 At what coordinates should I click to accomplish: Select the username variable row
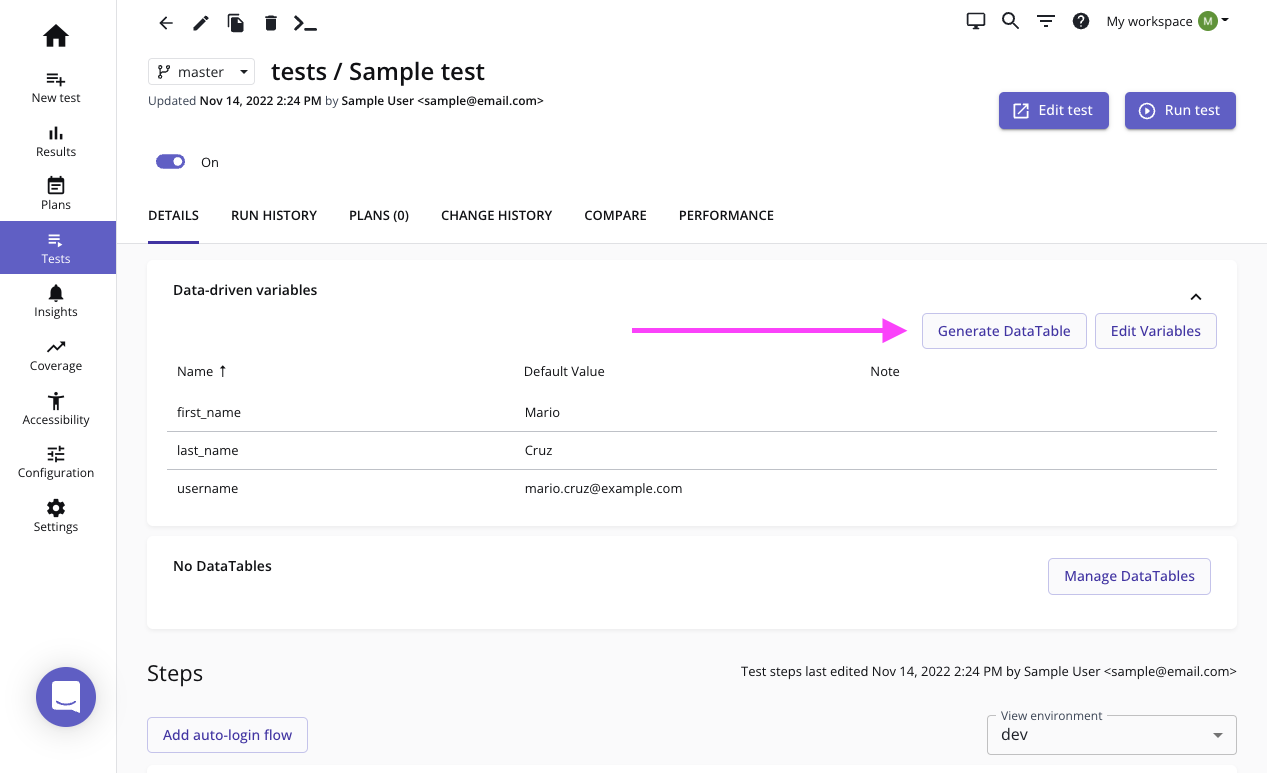pyautogui.click(x=692, y=488)
